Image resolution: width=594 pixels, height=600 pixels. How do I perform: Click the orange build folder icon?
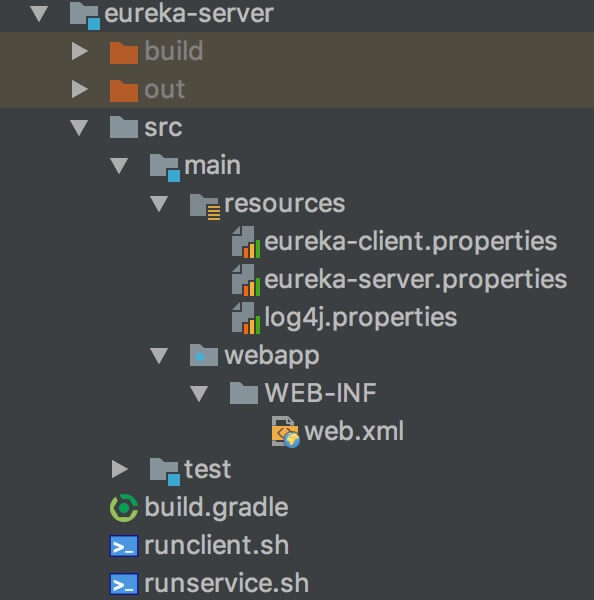coord(124,52)
